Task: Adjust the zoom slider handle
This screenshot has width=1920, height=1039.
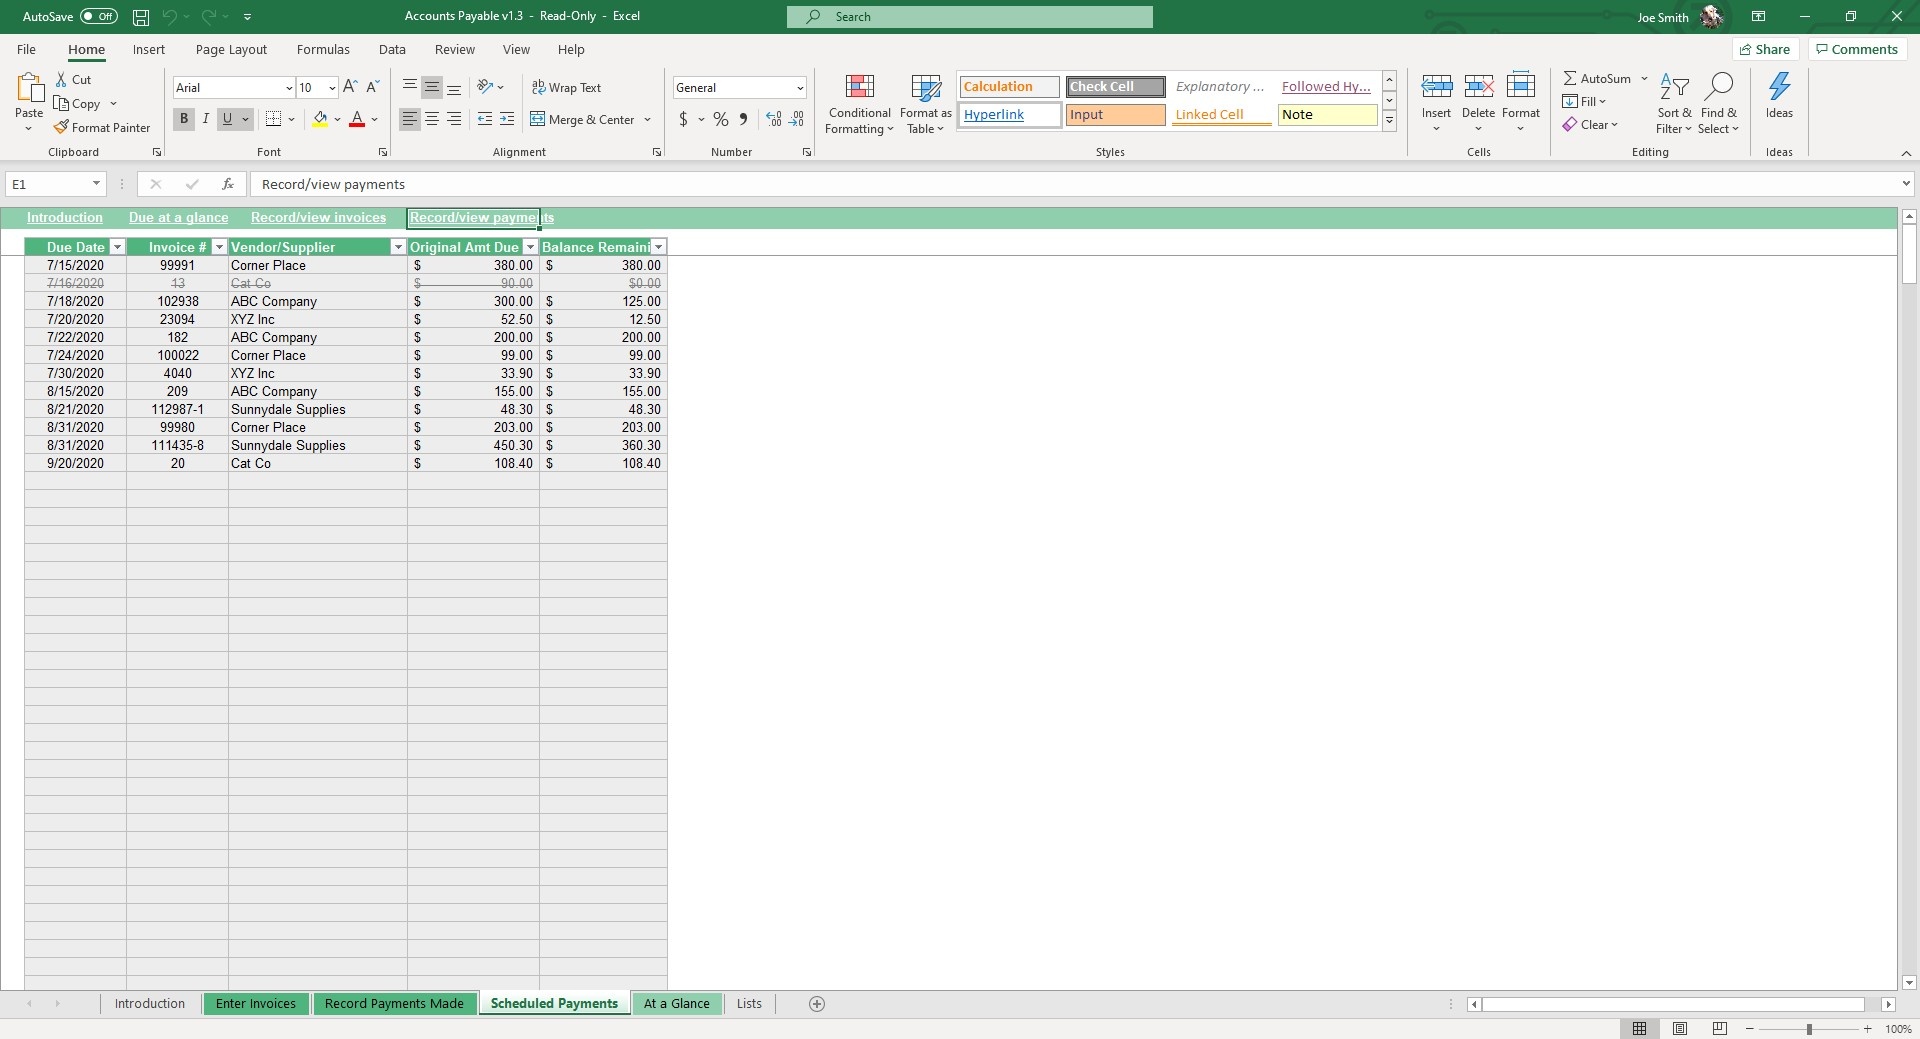Action: click(x=1809, y=1029)
